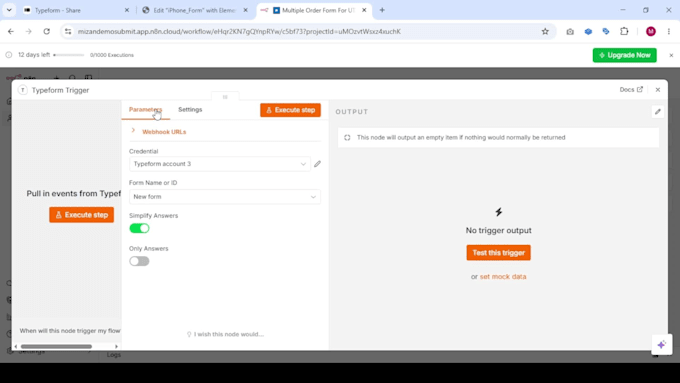The width and height of the screenshot is (680, 383).
Task: Go back to previous page
Action: [x=11, y=31]
